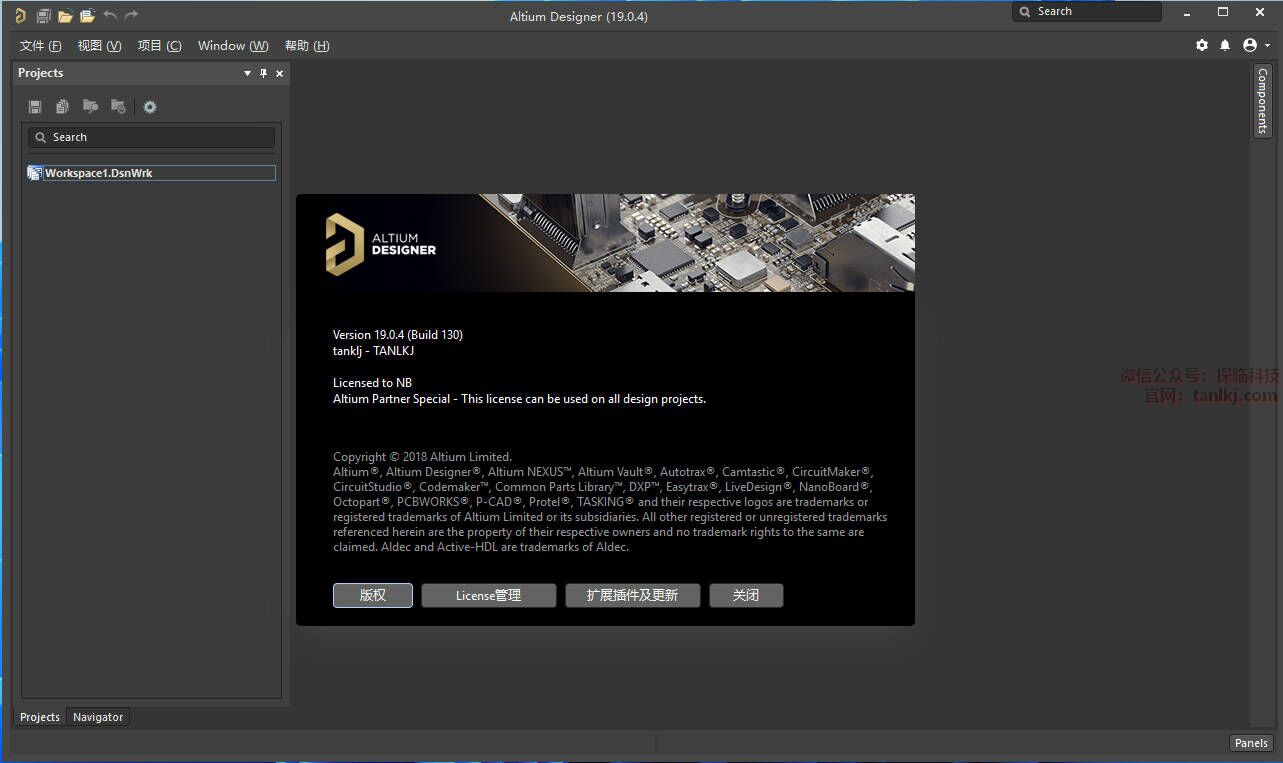This screenshot has height=763, width=1283.
Task: Click Open Project folder icon in title bar
Action: pyautogui.click(x=87, y=15)
